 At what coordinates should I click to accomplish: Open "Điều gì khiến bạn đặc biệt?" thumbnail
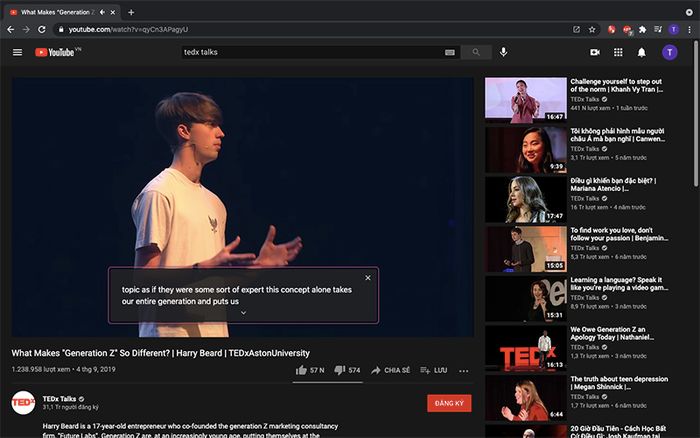pyautogui.click(x=526, y=199)
